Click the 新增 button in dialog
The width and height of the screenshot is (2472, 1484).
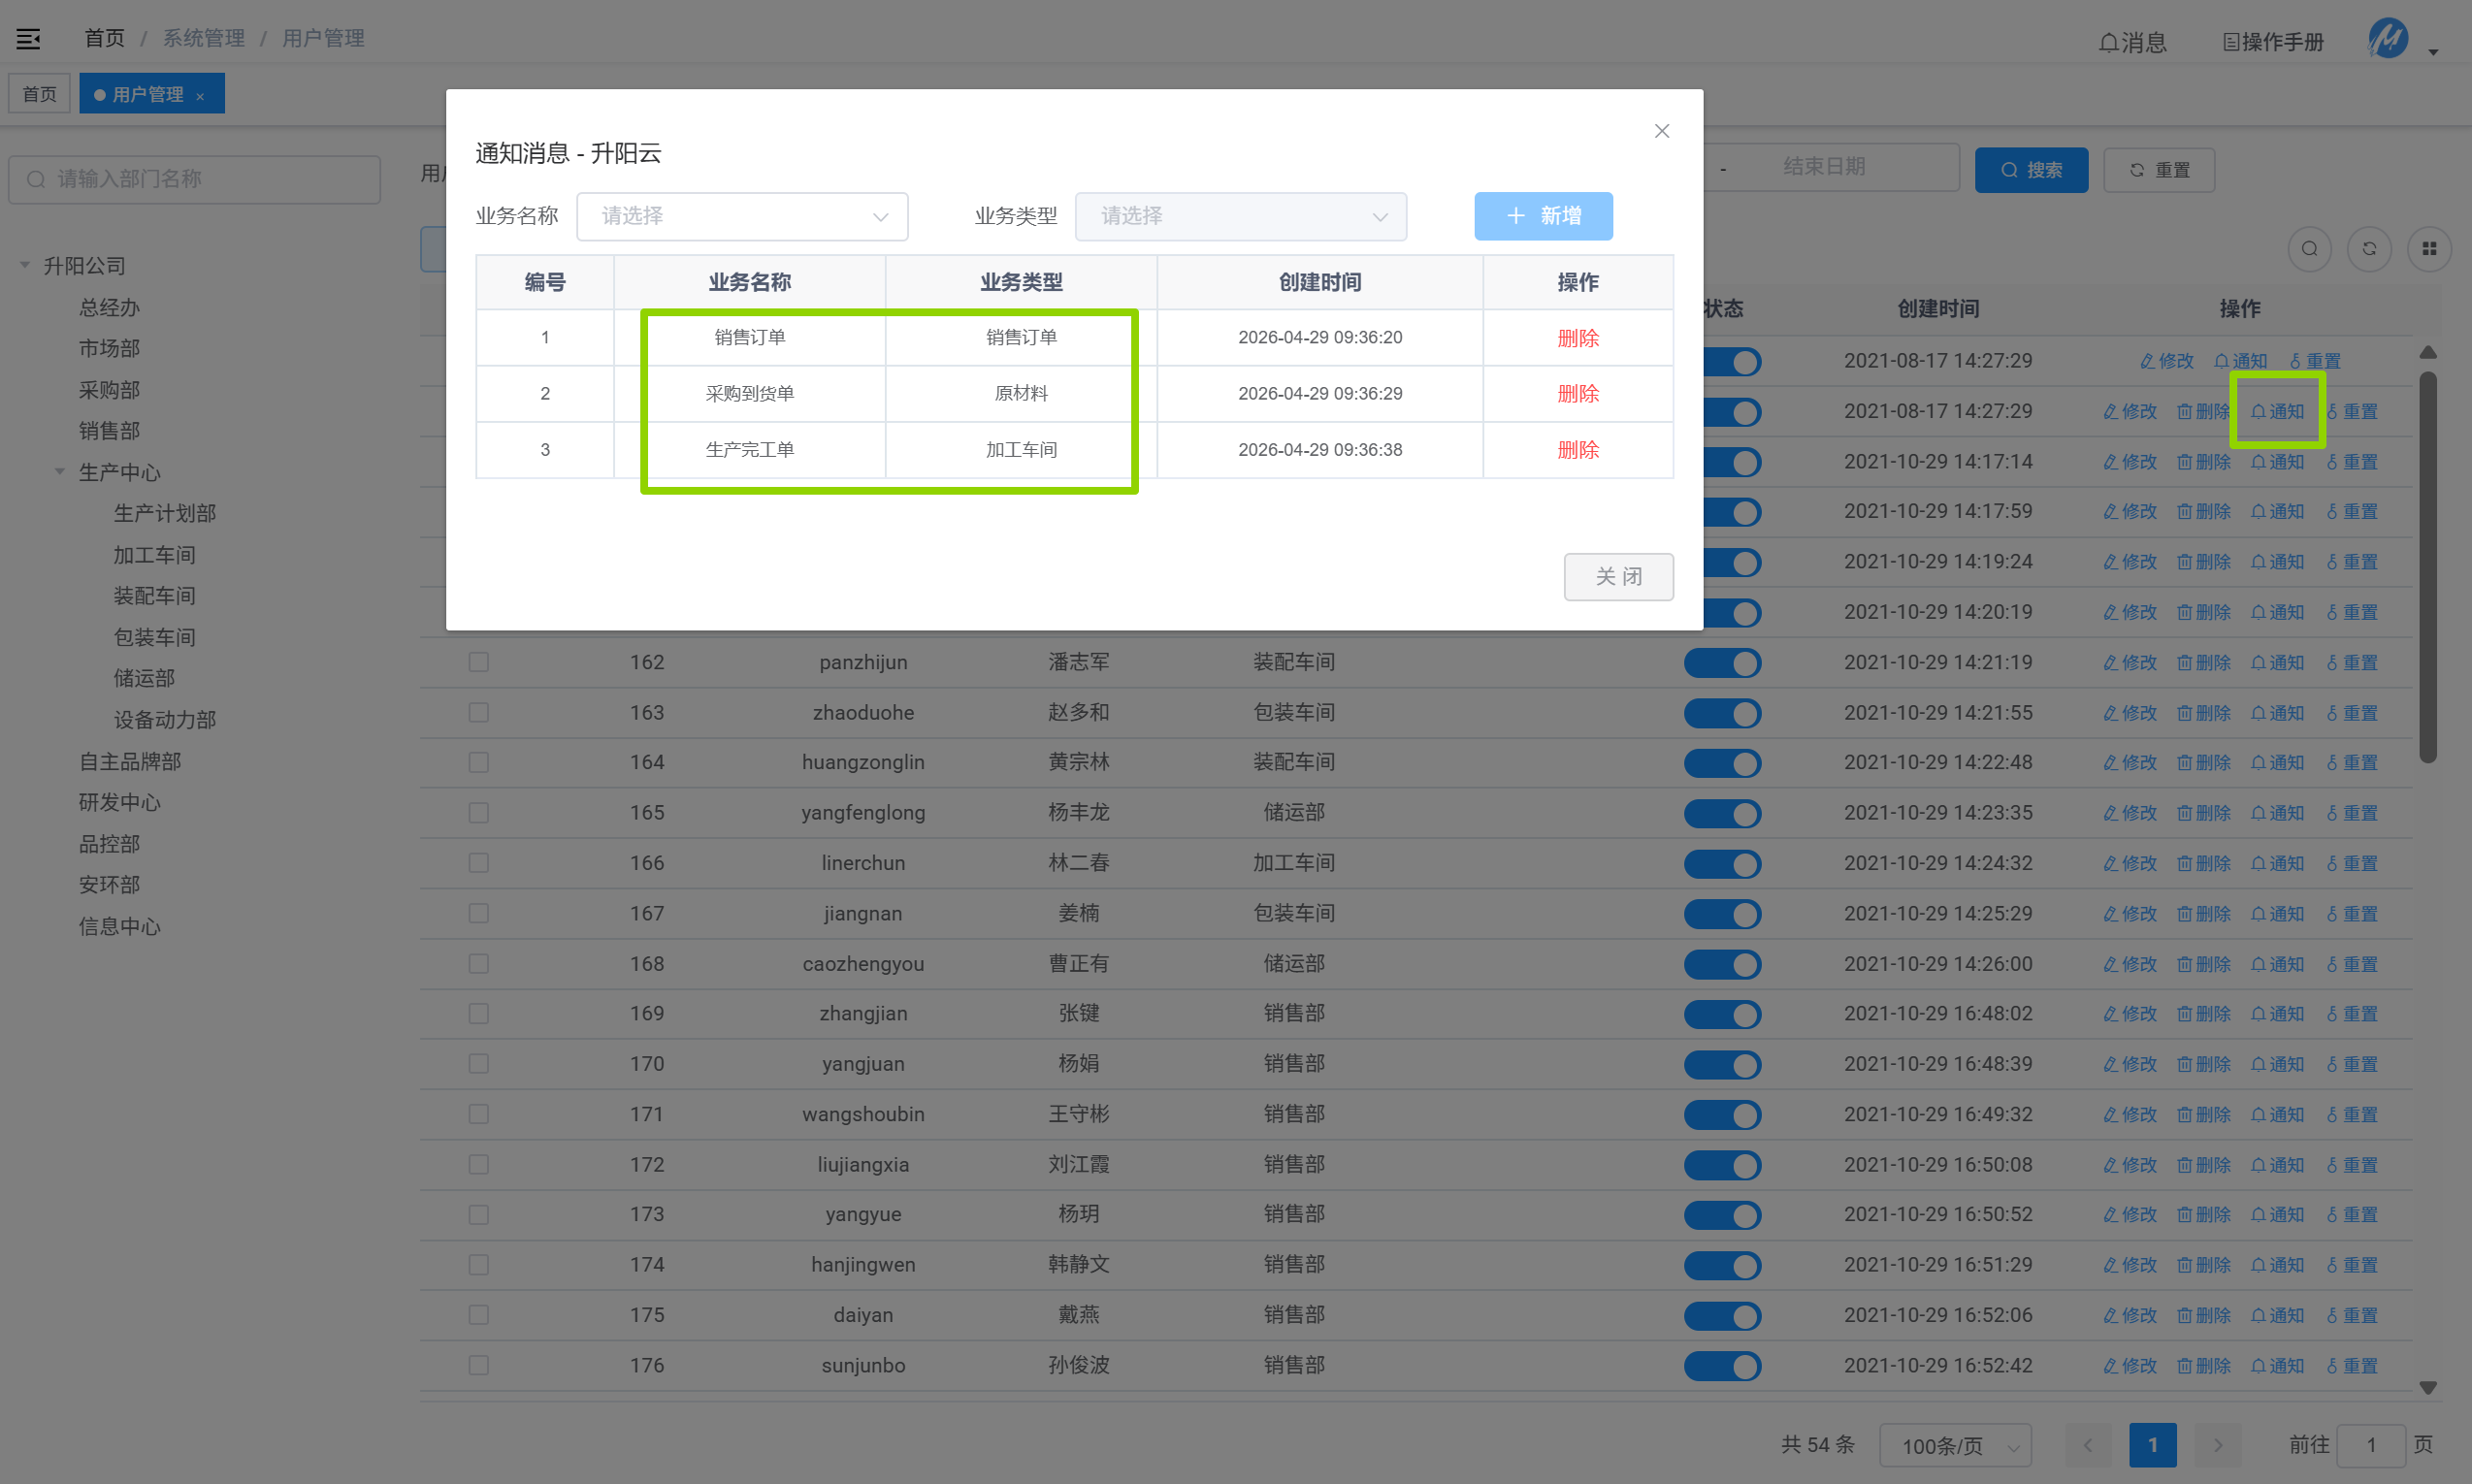(1543, 216)
